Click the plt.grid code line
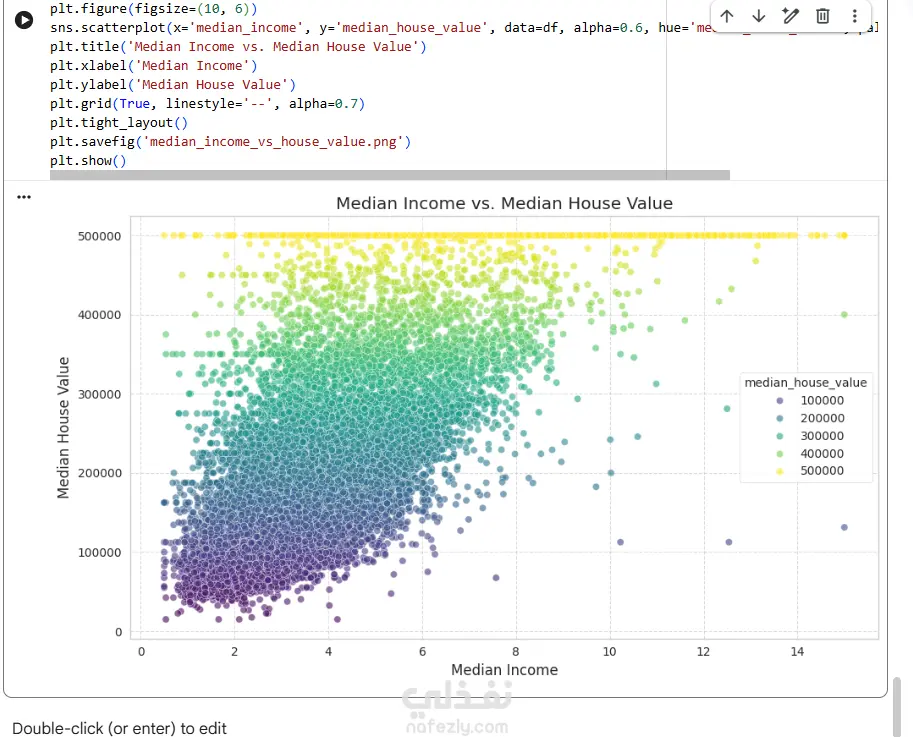This screenshot has height=737, width=913. pos(207,104)
